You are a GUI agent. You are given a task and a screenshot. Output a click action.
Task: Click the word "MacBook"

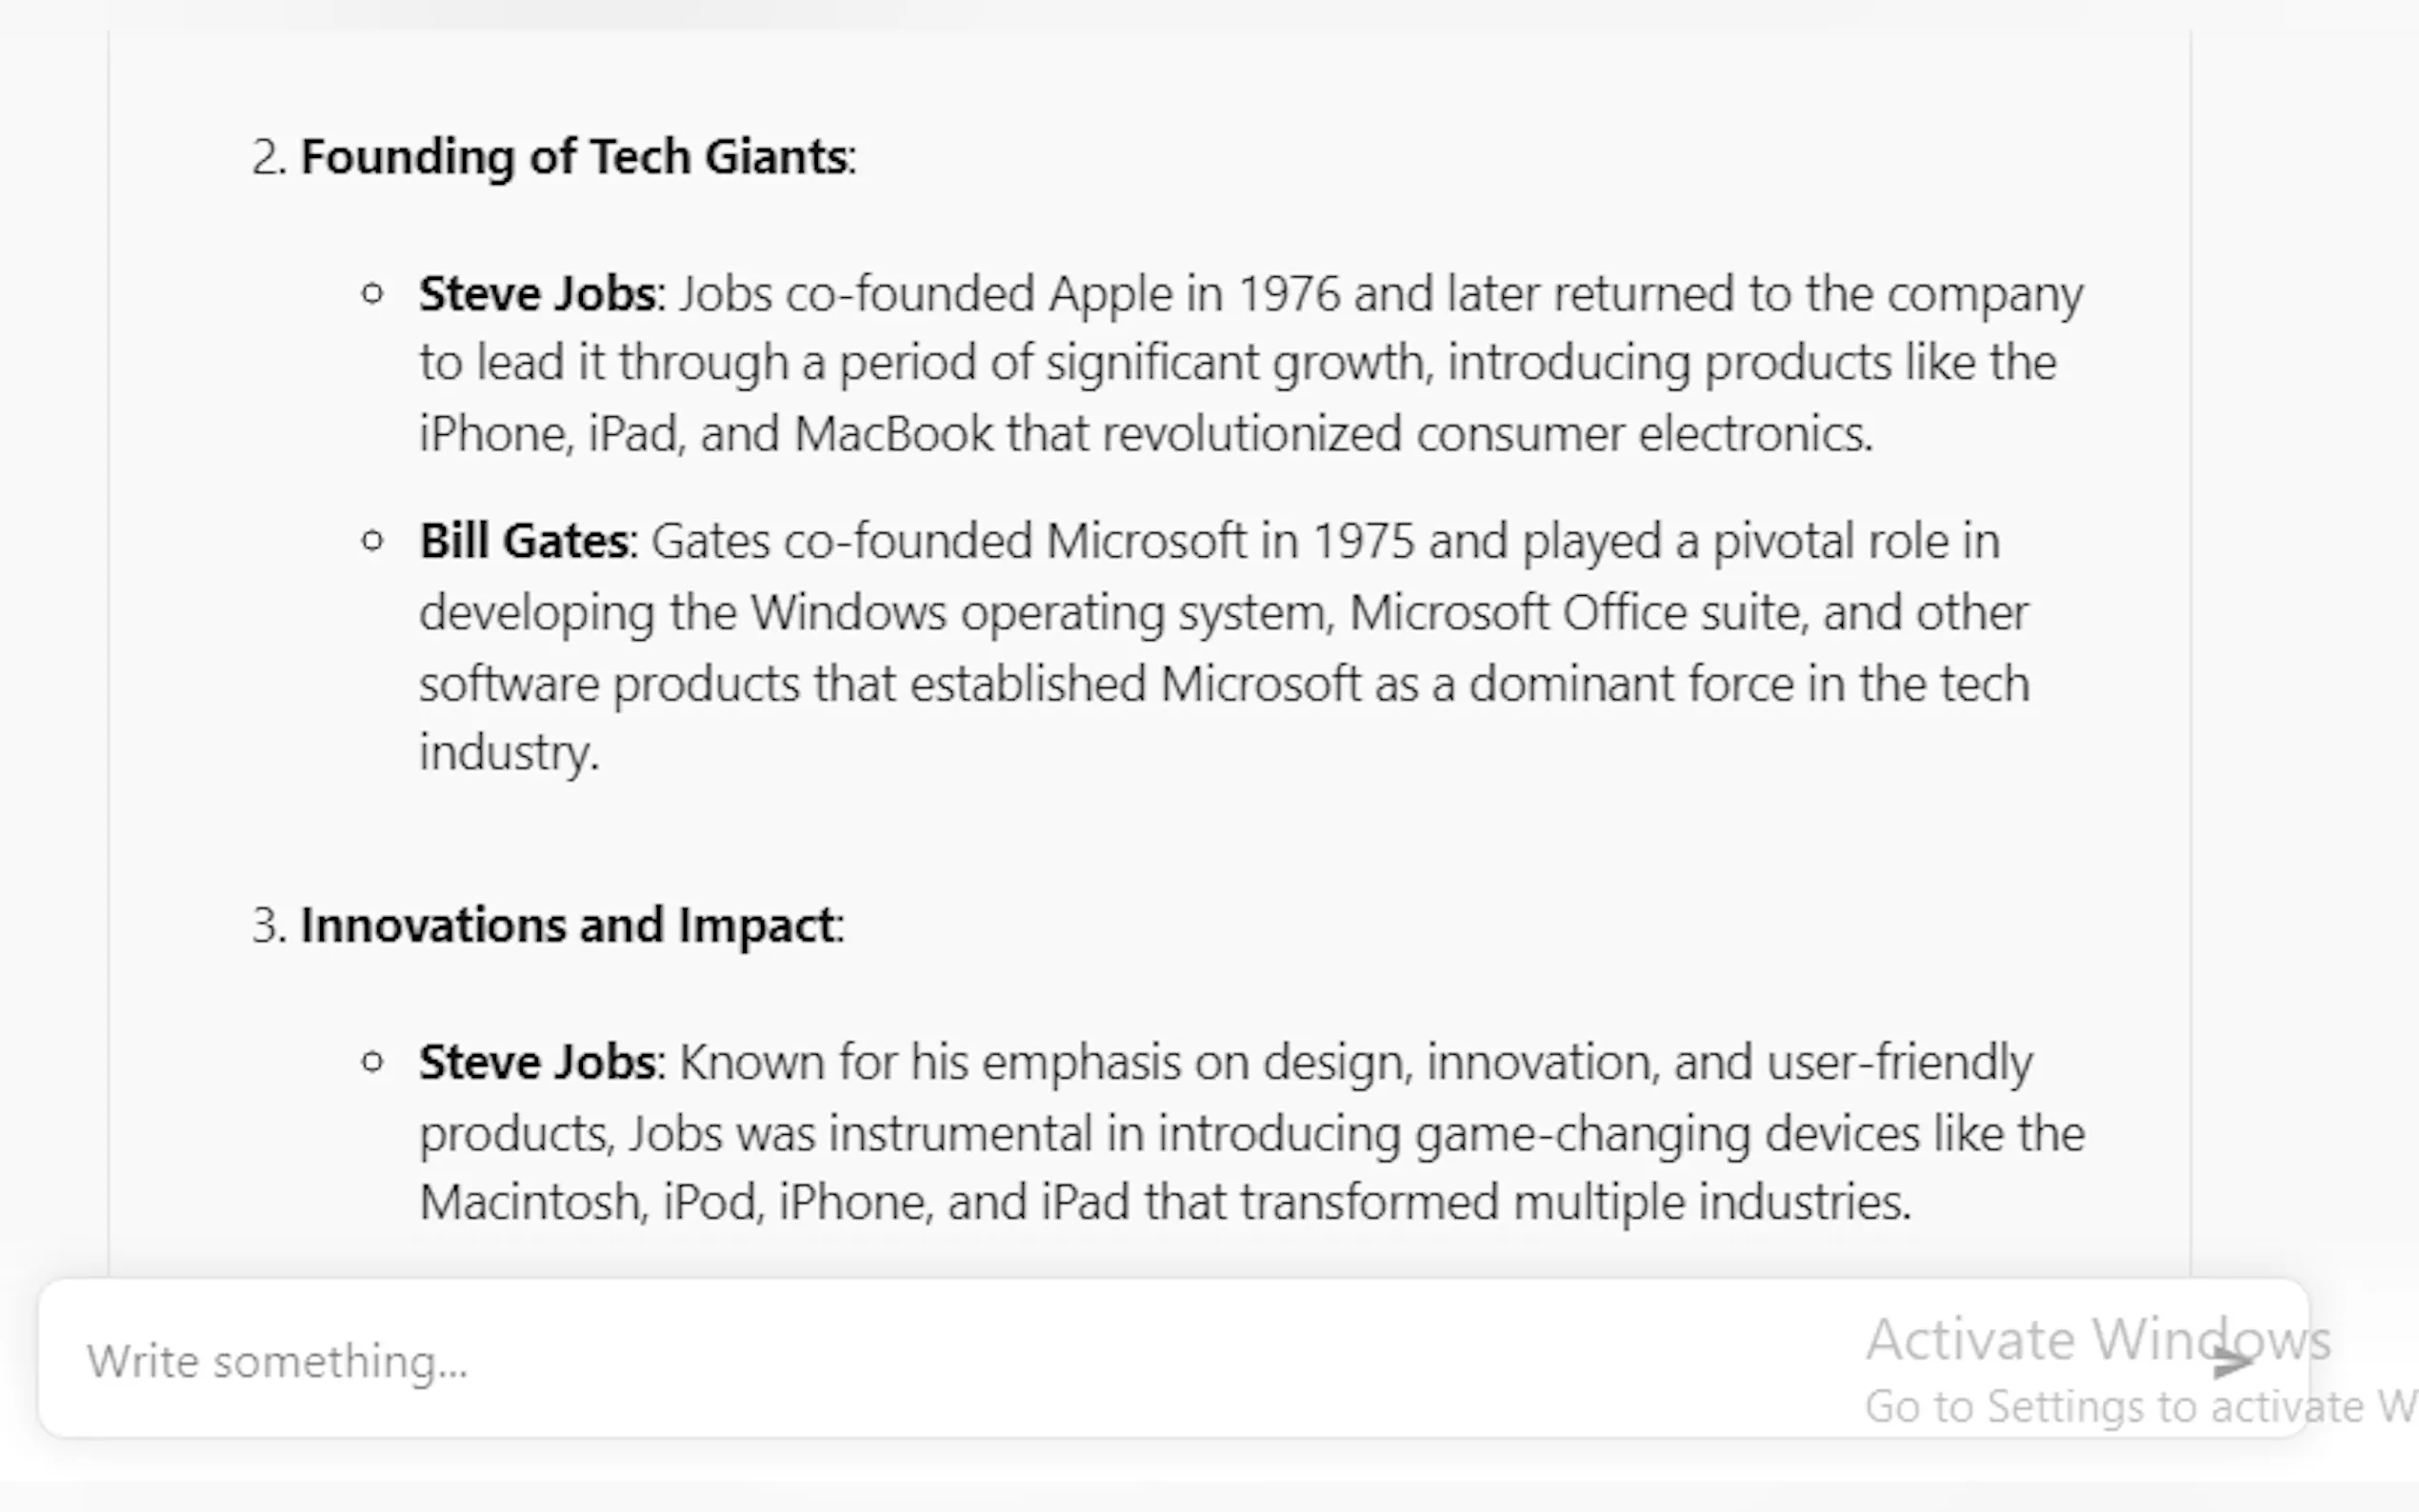[x=893, y=434]
